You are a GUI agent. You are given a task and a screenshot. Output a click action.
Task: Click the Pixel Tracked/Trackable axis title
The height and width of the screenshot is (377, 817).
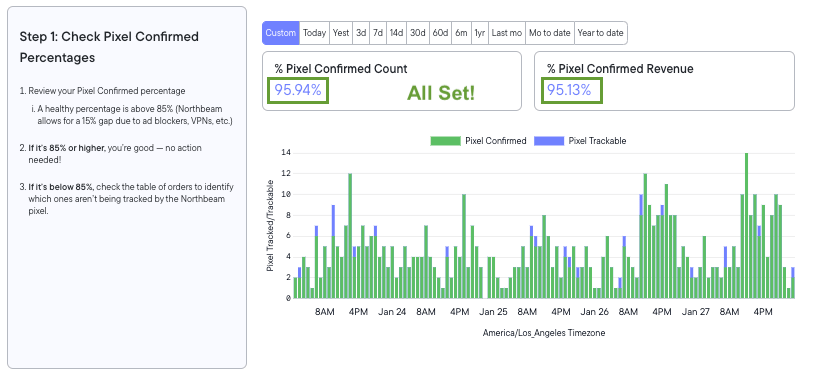(x=270, y=225)
